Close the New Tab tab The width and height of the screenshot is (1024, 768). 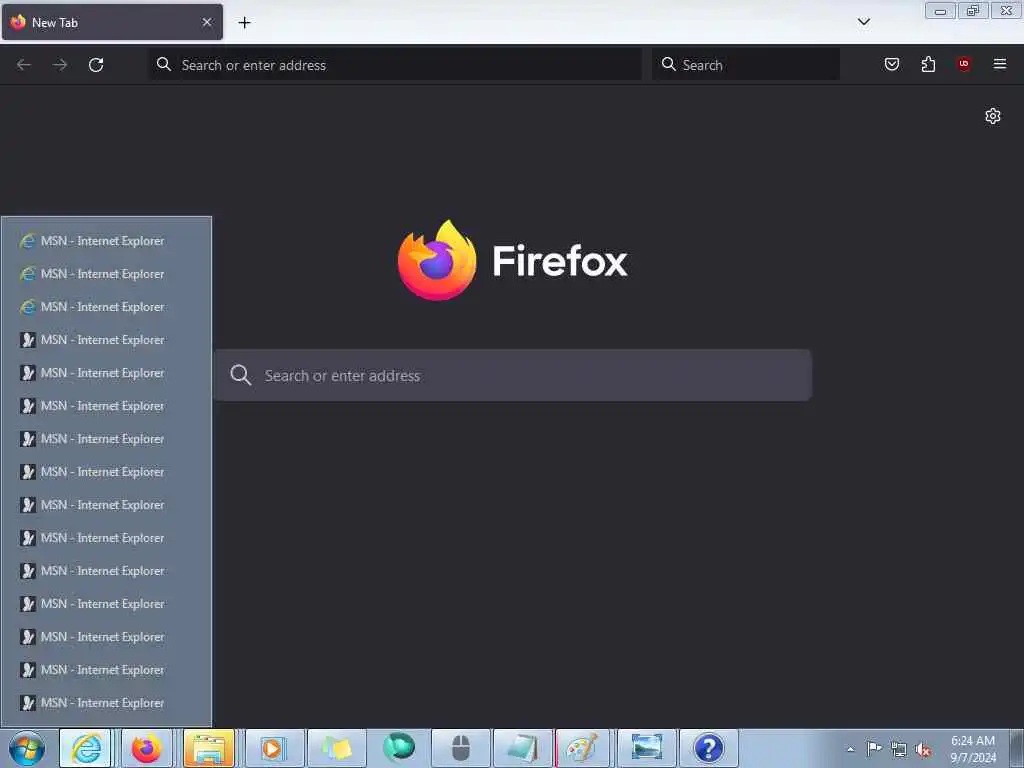point(207,22)
